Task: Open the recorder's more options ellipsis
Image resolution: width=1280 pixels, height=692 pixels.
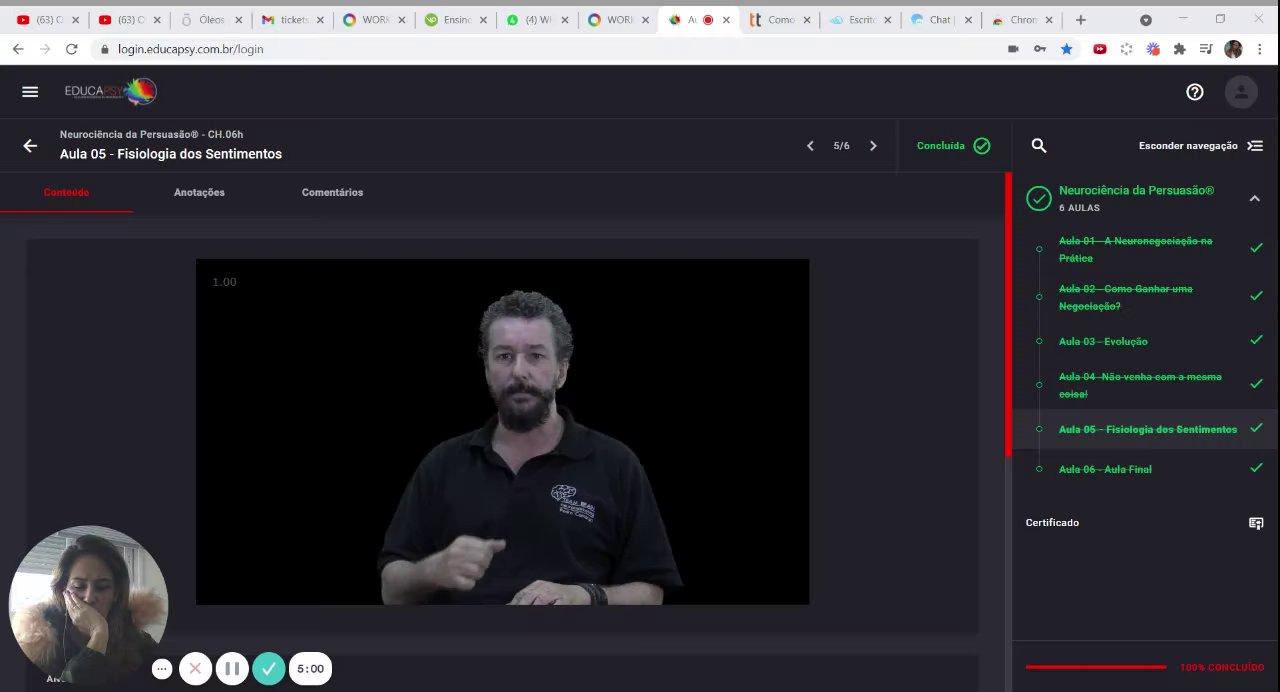Action: click(162, 669)
